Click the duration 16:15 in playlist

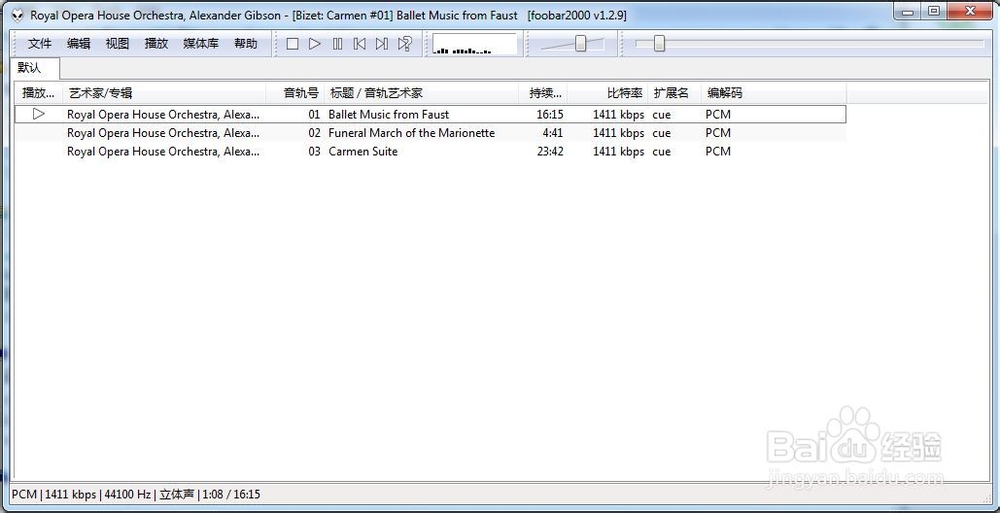click(550, 115)
